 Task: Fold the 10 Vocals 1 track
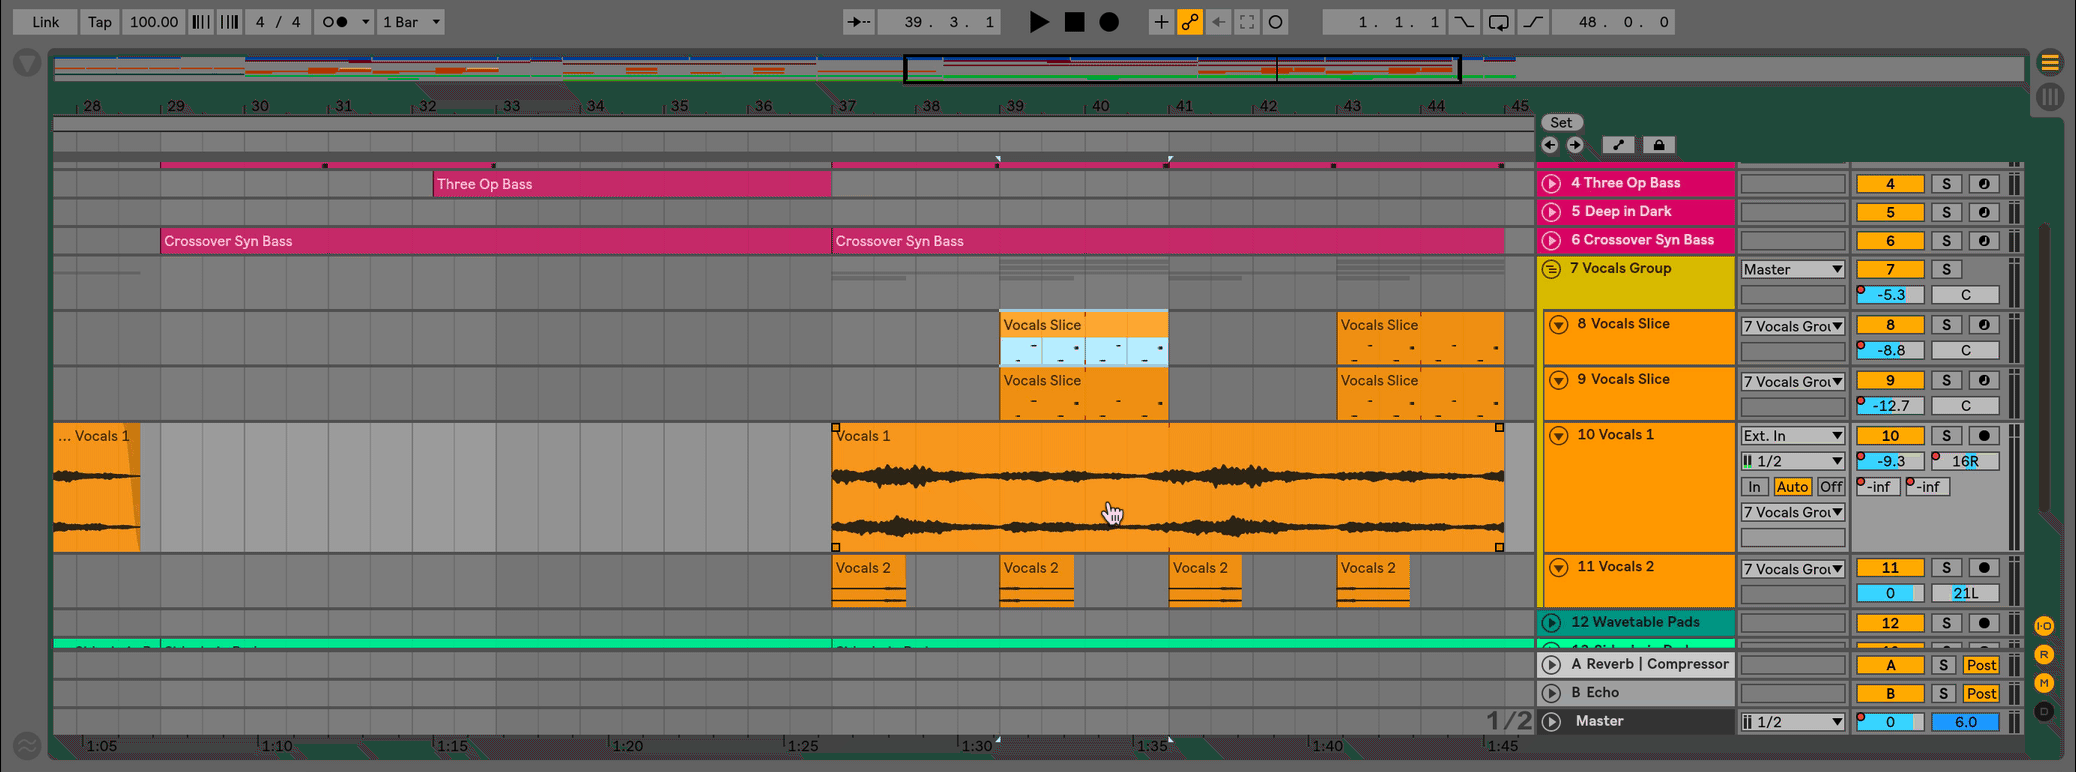1558,435
